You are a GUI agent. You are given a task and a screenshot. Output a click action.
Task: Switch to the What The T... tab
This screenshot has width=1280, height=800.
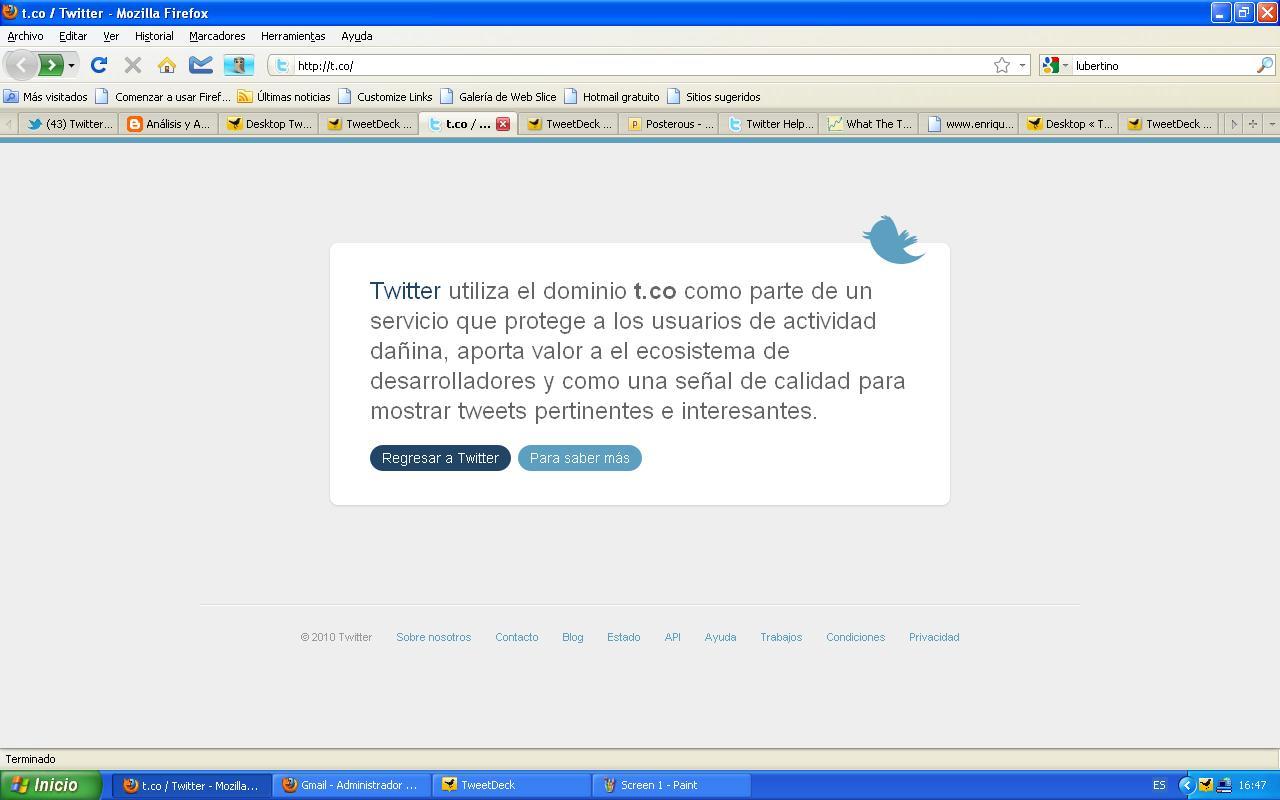pos(869,124)
